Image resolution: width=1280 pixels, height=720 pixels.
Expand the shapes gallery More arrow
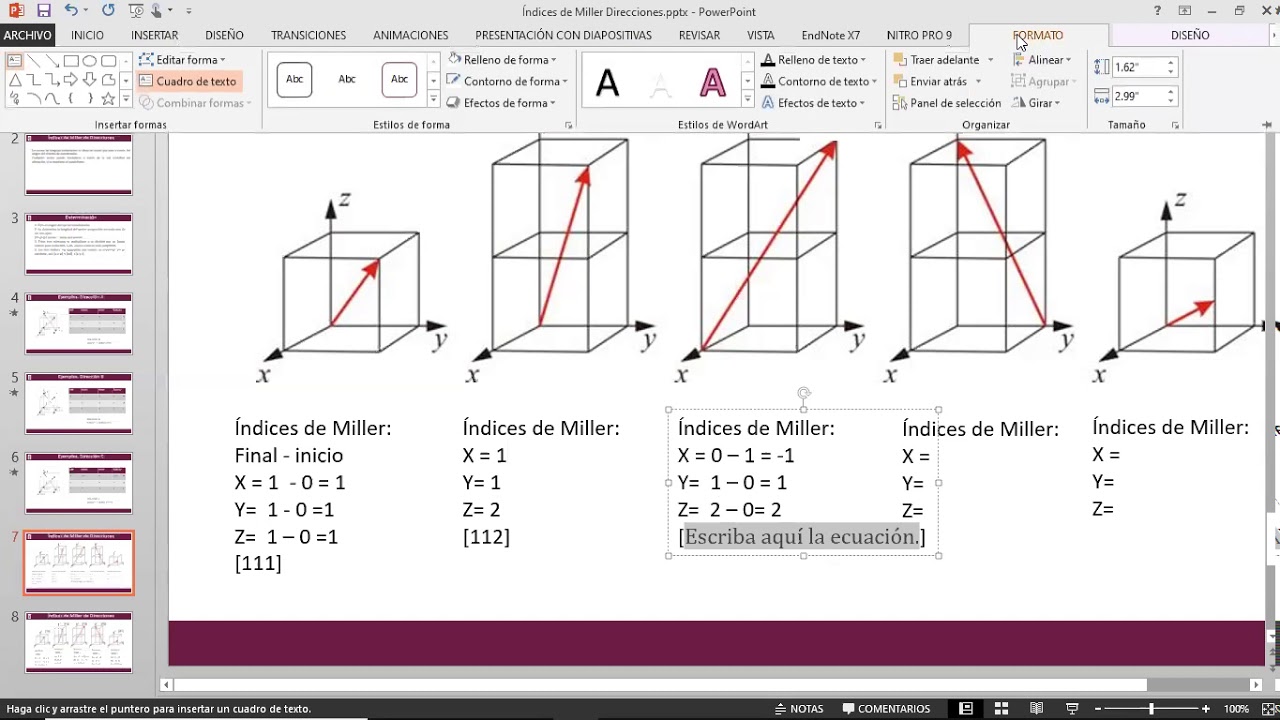(x=127, y=99)
